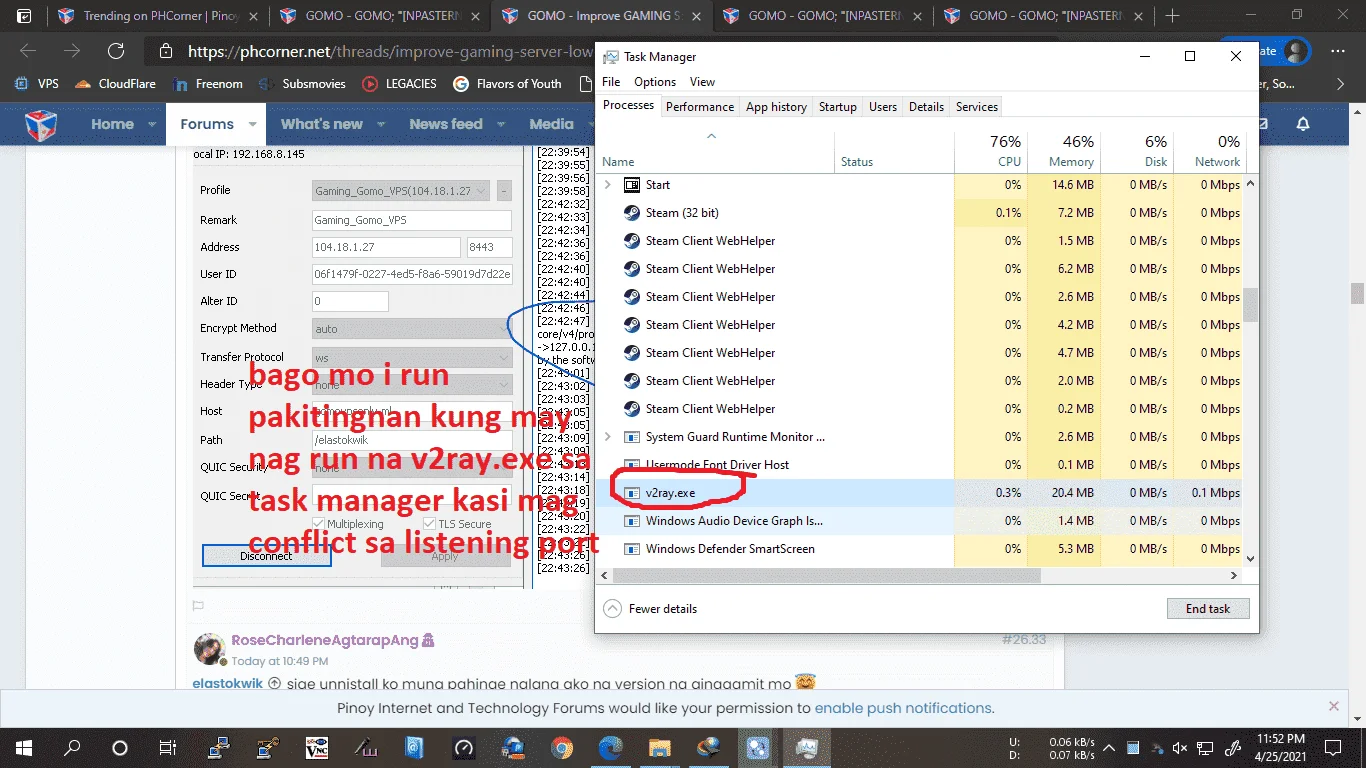
Task: Click the End task button
Action: 1208,609
